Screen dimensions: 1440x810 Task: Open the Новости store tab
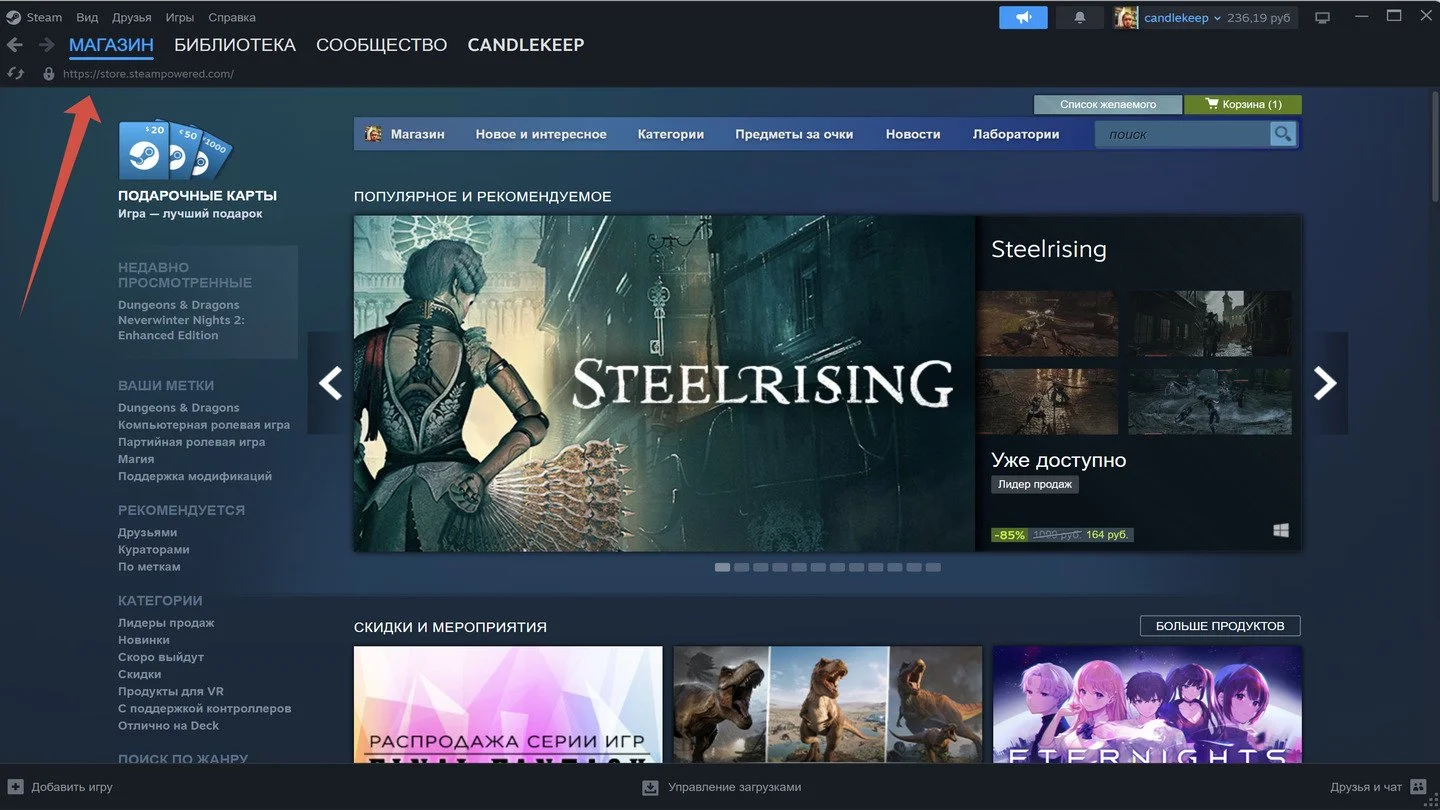[x=913, y=134]
